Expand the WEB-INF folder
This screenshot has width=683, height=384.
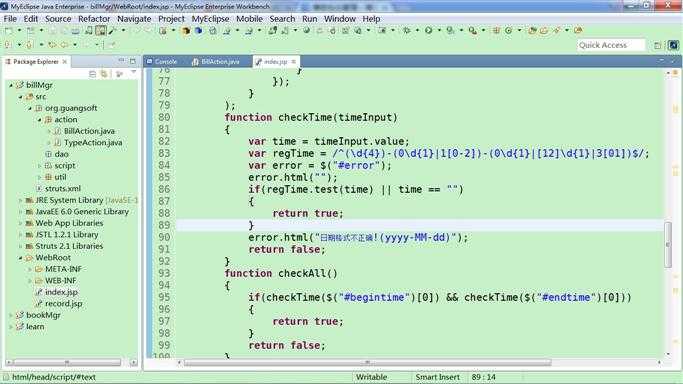(x=30, y=281)
